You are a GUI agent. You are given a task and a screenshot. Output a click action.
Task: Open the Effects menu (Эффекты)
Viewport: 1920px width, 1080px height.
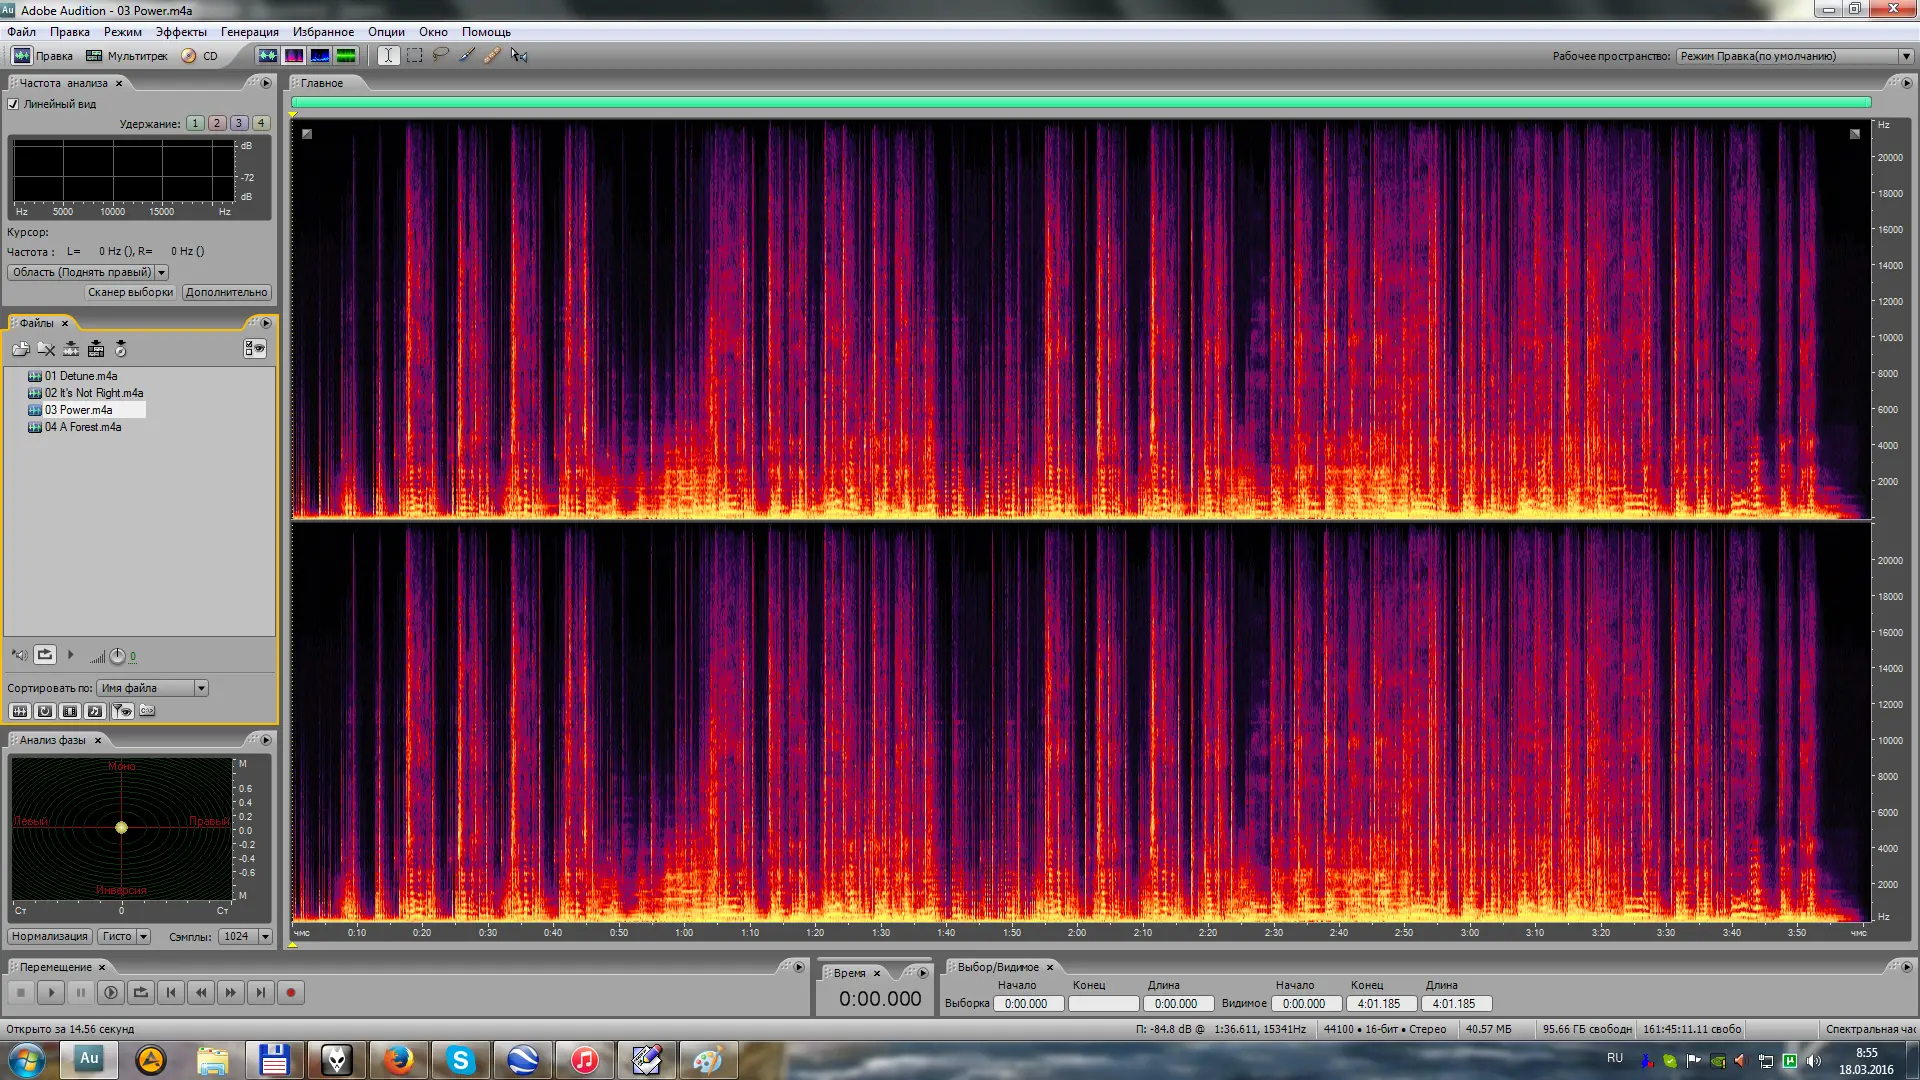[181, 32]
